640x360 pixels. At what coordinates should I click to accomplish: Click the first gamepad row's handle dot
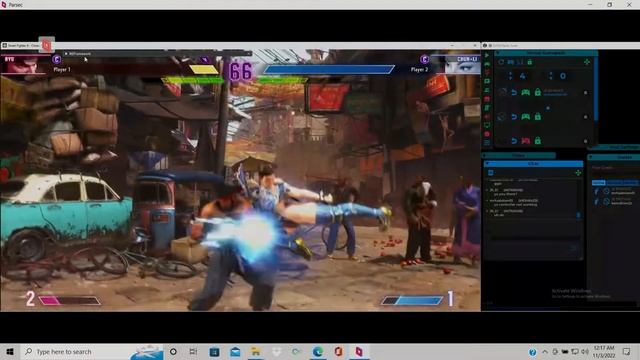[585, 93]
